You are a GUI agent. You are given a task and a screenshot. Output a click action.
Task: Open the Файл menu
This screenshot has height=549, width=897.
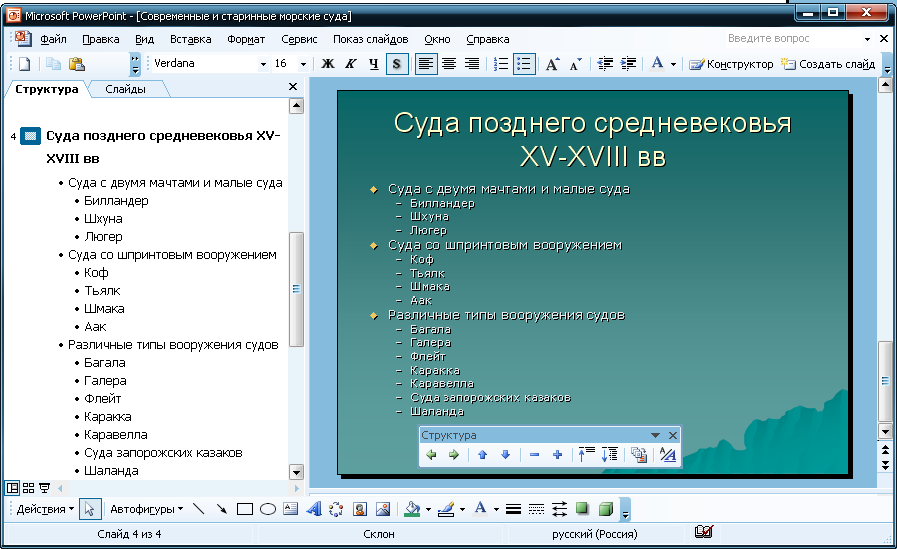click(53, 39)
